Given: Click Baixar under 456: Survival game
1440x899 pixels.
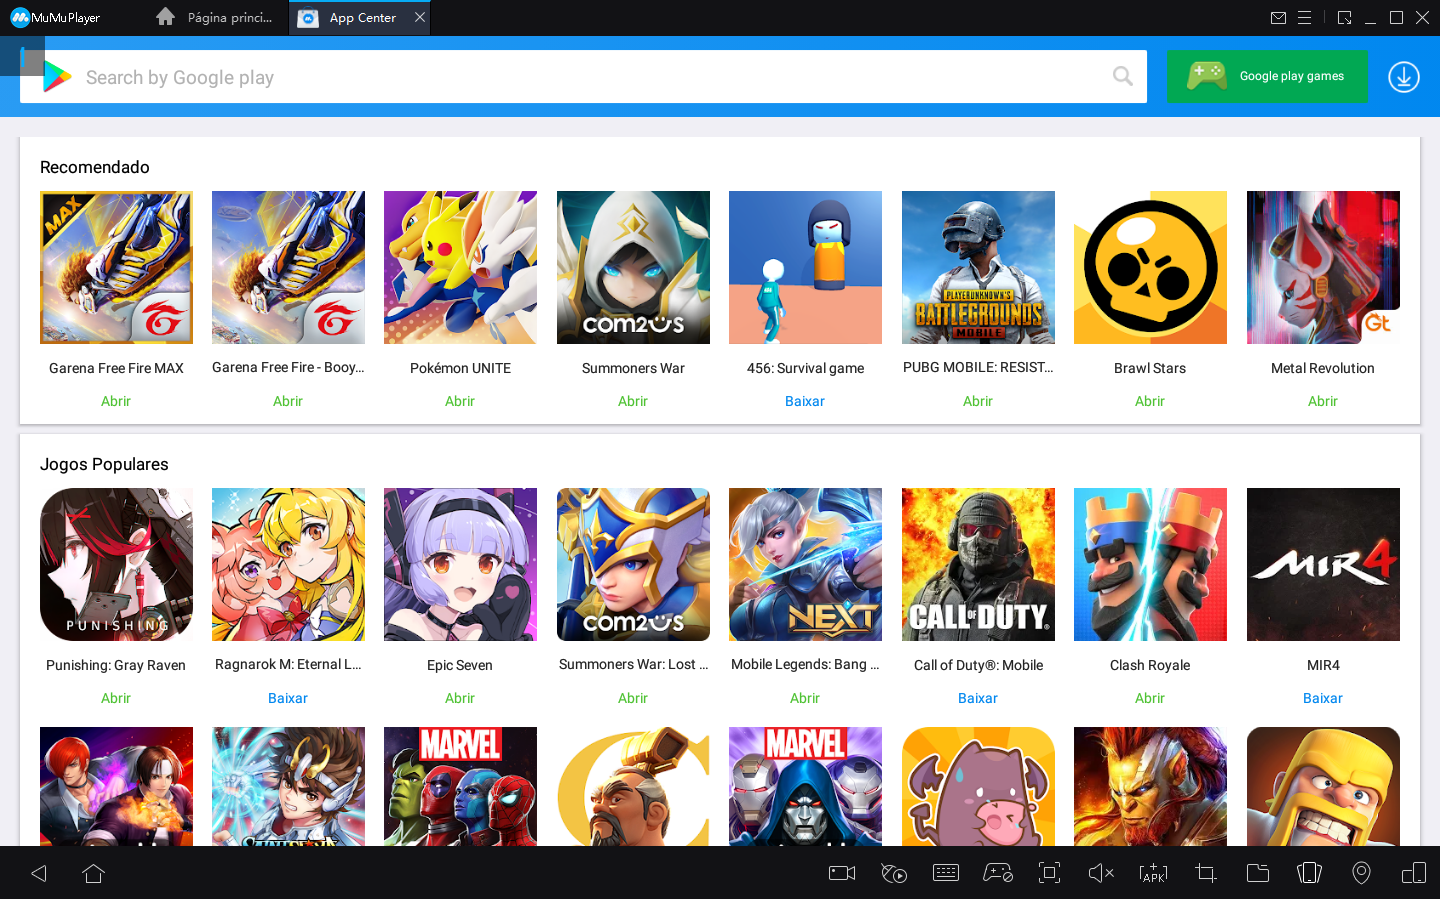Looking at the screenshot, I should pos(804,401).
